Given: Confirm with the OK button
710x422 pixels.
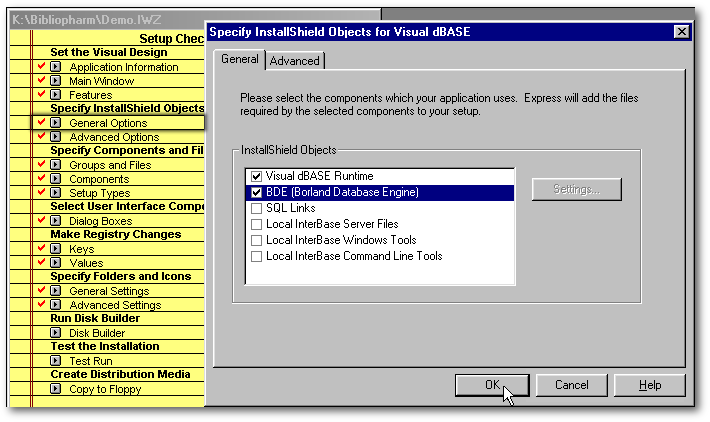Looking at the screenshot, I should point(492,385).
